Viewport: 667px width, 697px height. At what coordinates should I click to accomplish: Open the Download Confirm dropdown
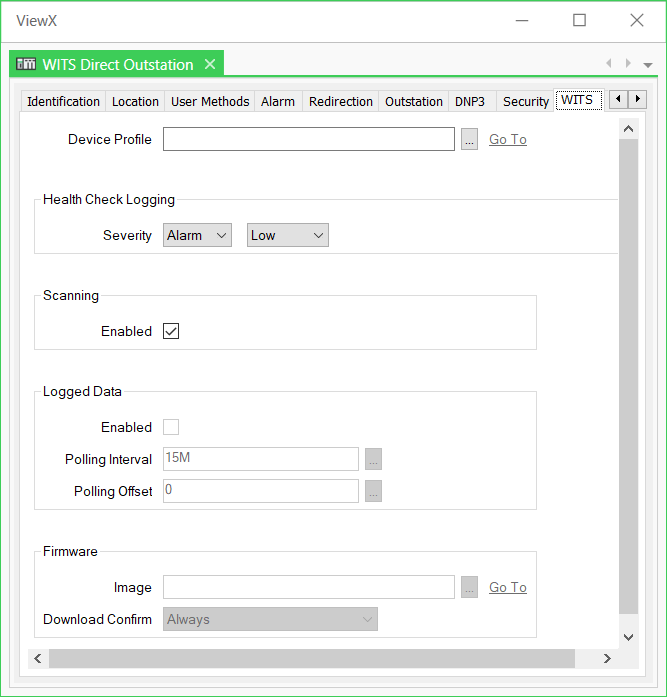(270, 620)
